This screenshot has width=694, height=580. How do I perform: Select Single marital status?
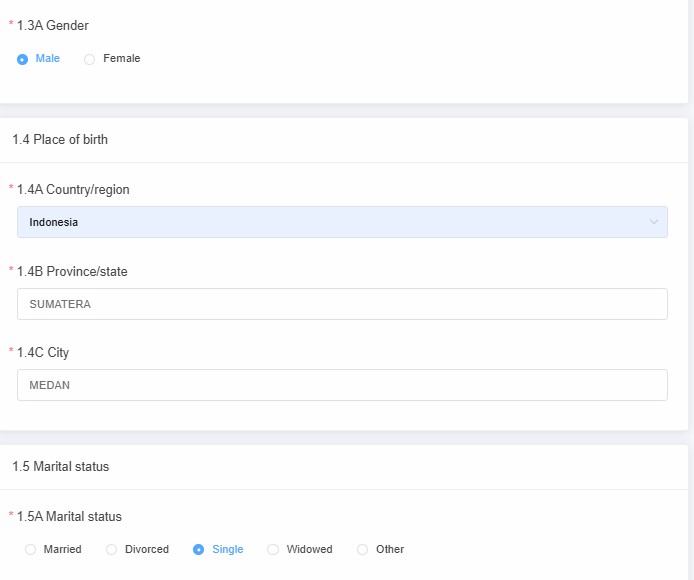(x=198, y=549)
